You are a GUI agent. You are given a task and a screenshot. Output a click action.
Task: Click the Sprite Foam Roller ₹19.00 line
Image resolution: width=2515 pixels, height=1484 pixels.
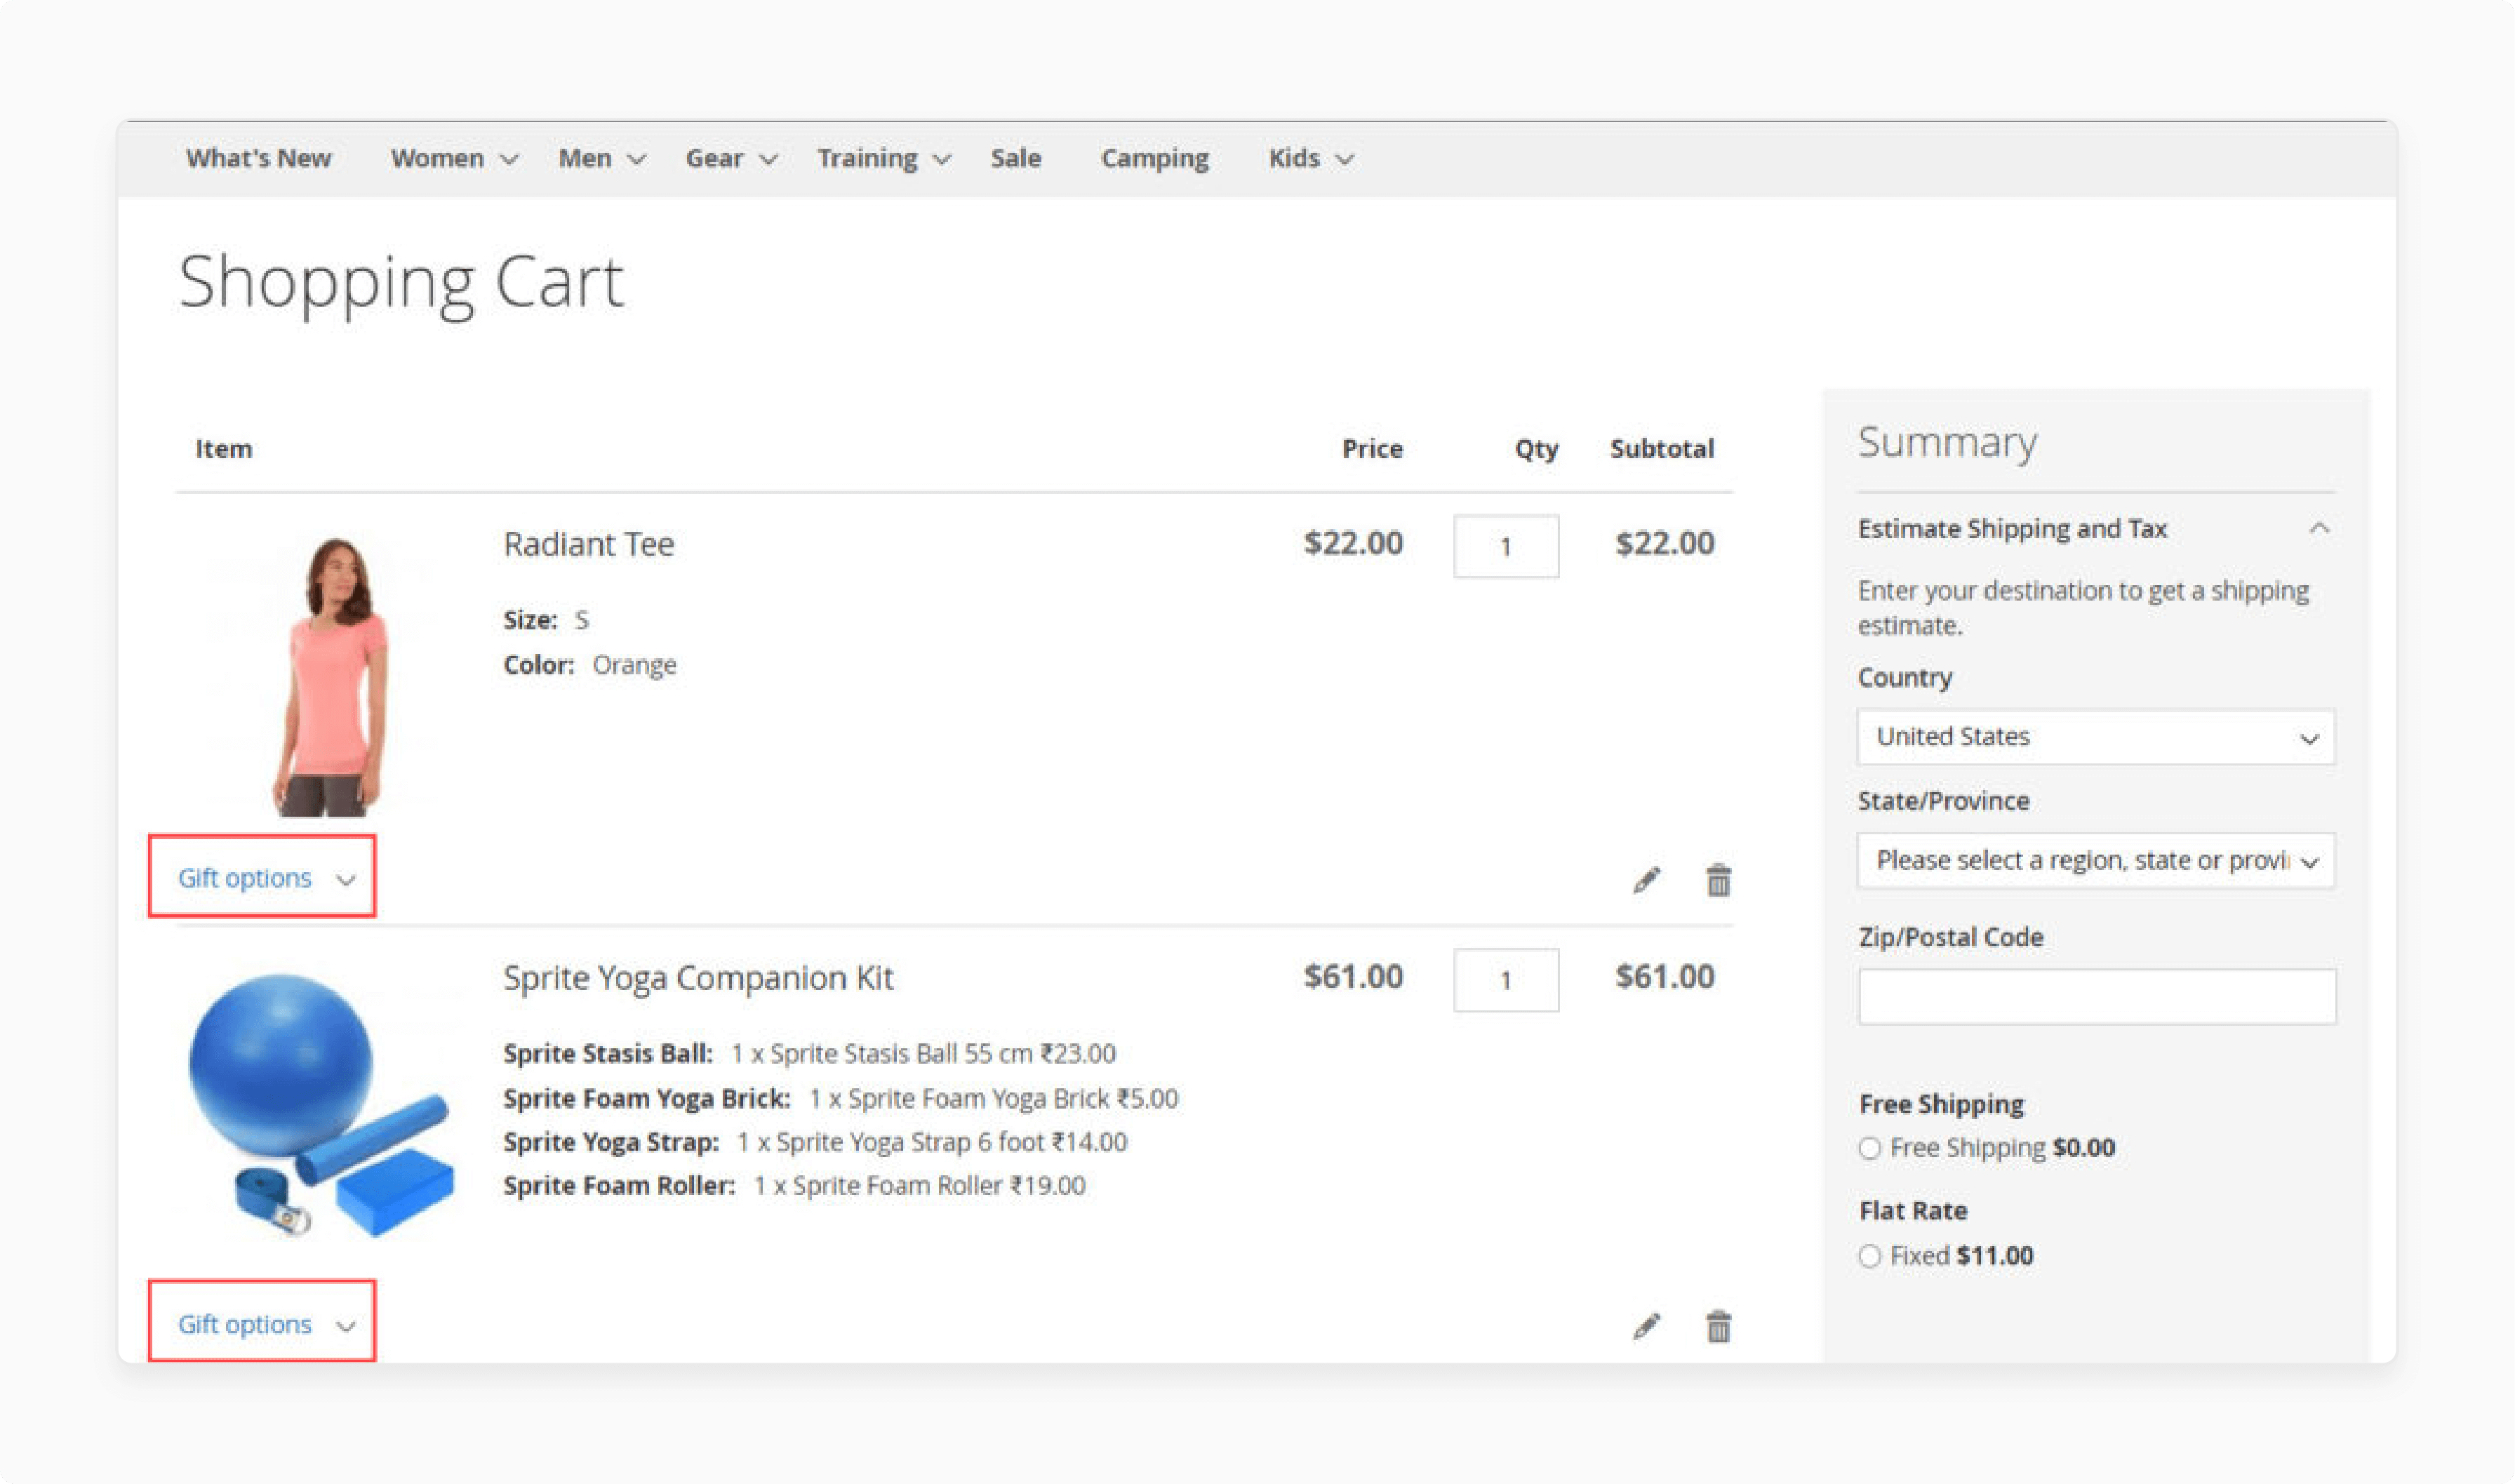794,1186
